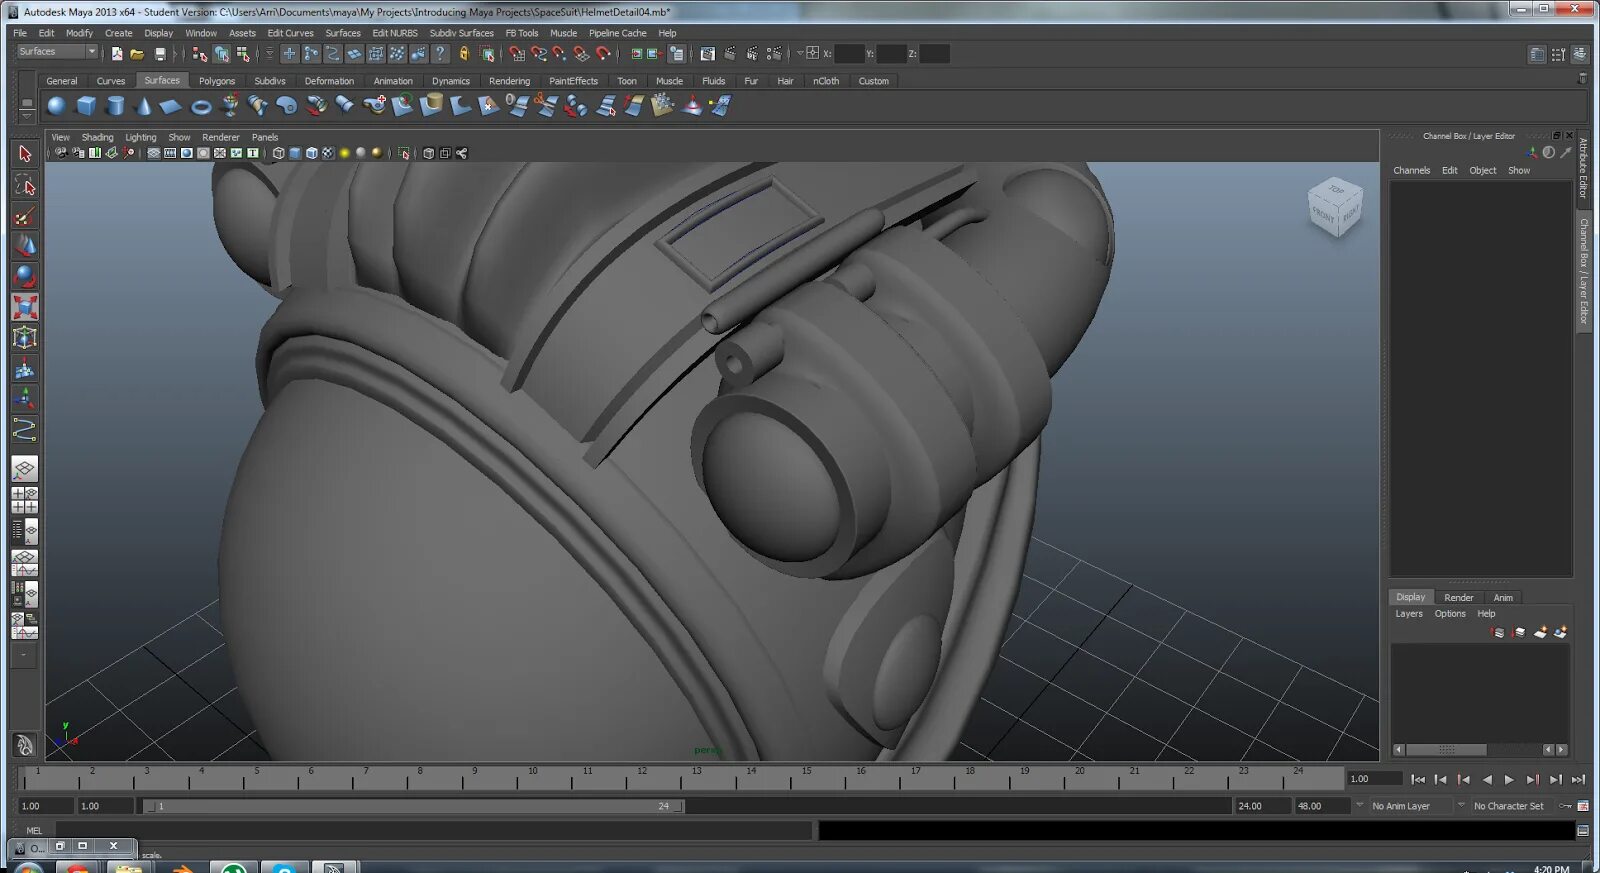Viewport: 1600px width, 873px height.
Task: Move selected layer up icon
Action: tap(1497, 632)
